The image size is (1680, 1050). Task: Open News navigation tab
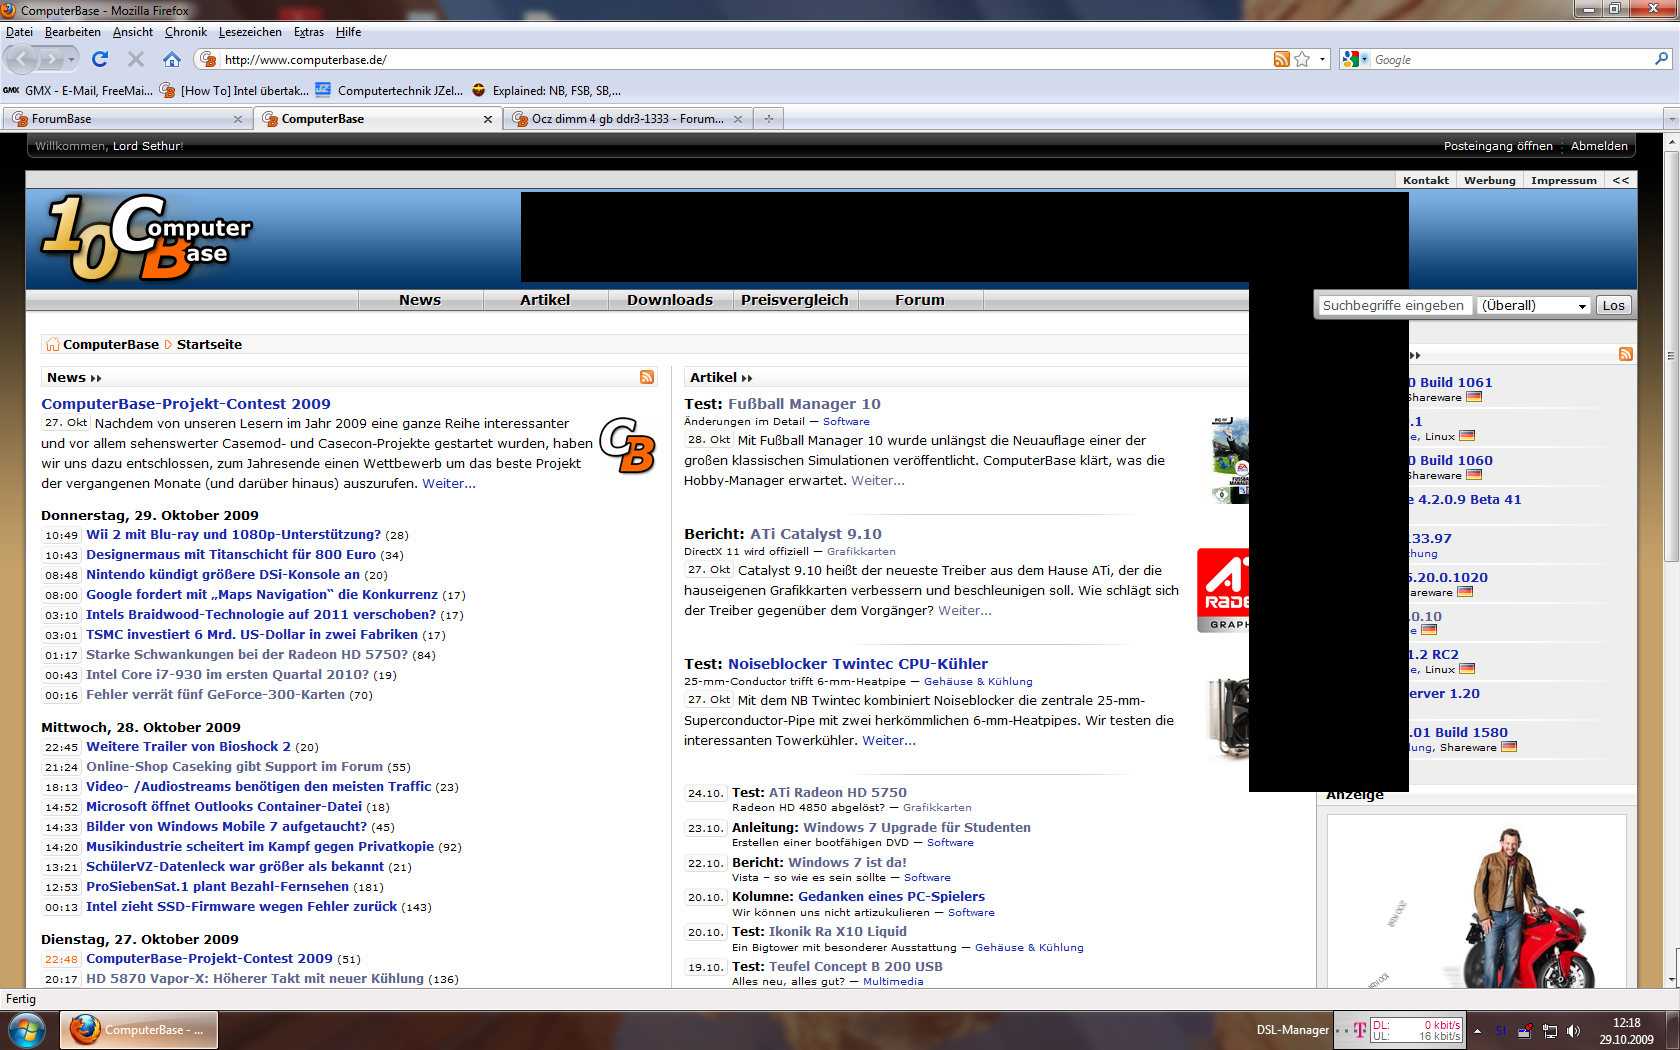click(x=420, y=300)
